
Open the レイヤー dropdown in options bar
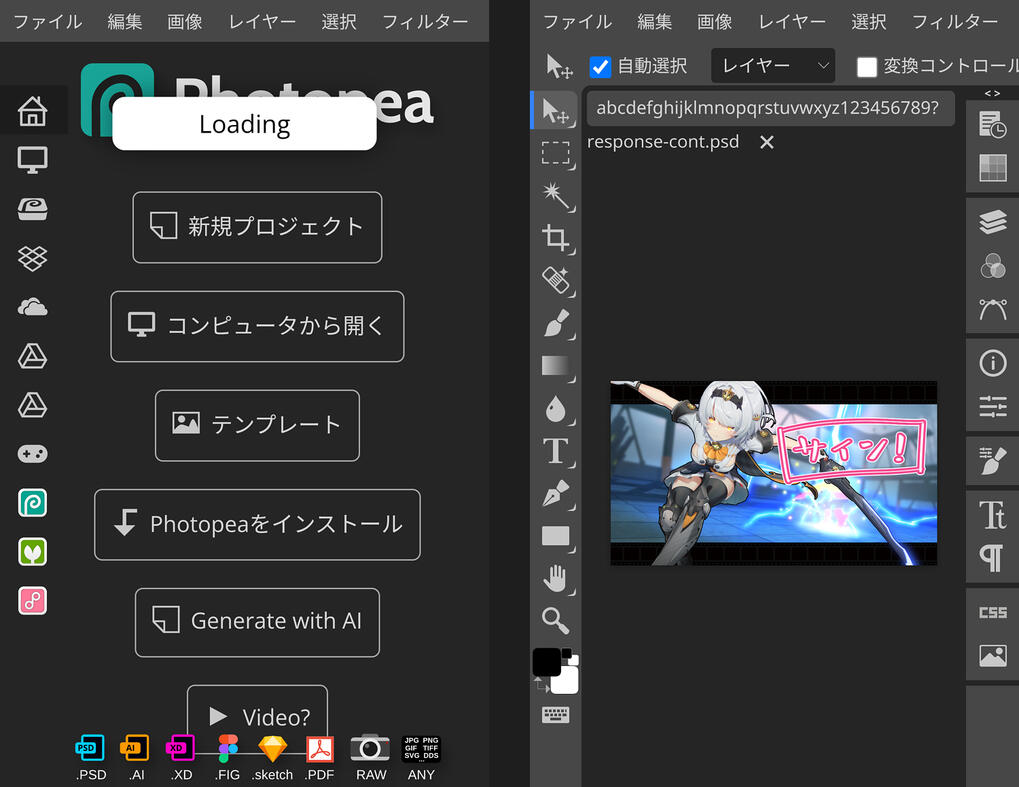(x=773, y=66)
